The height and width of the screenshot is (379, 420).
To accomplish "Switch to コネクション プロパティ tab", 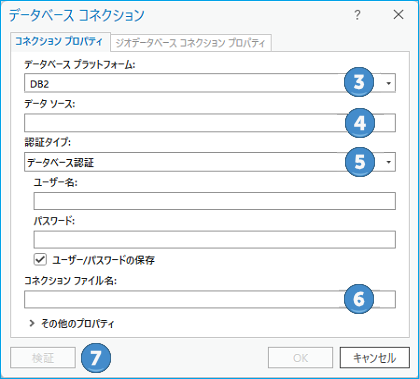I will [x=60, y=42].
